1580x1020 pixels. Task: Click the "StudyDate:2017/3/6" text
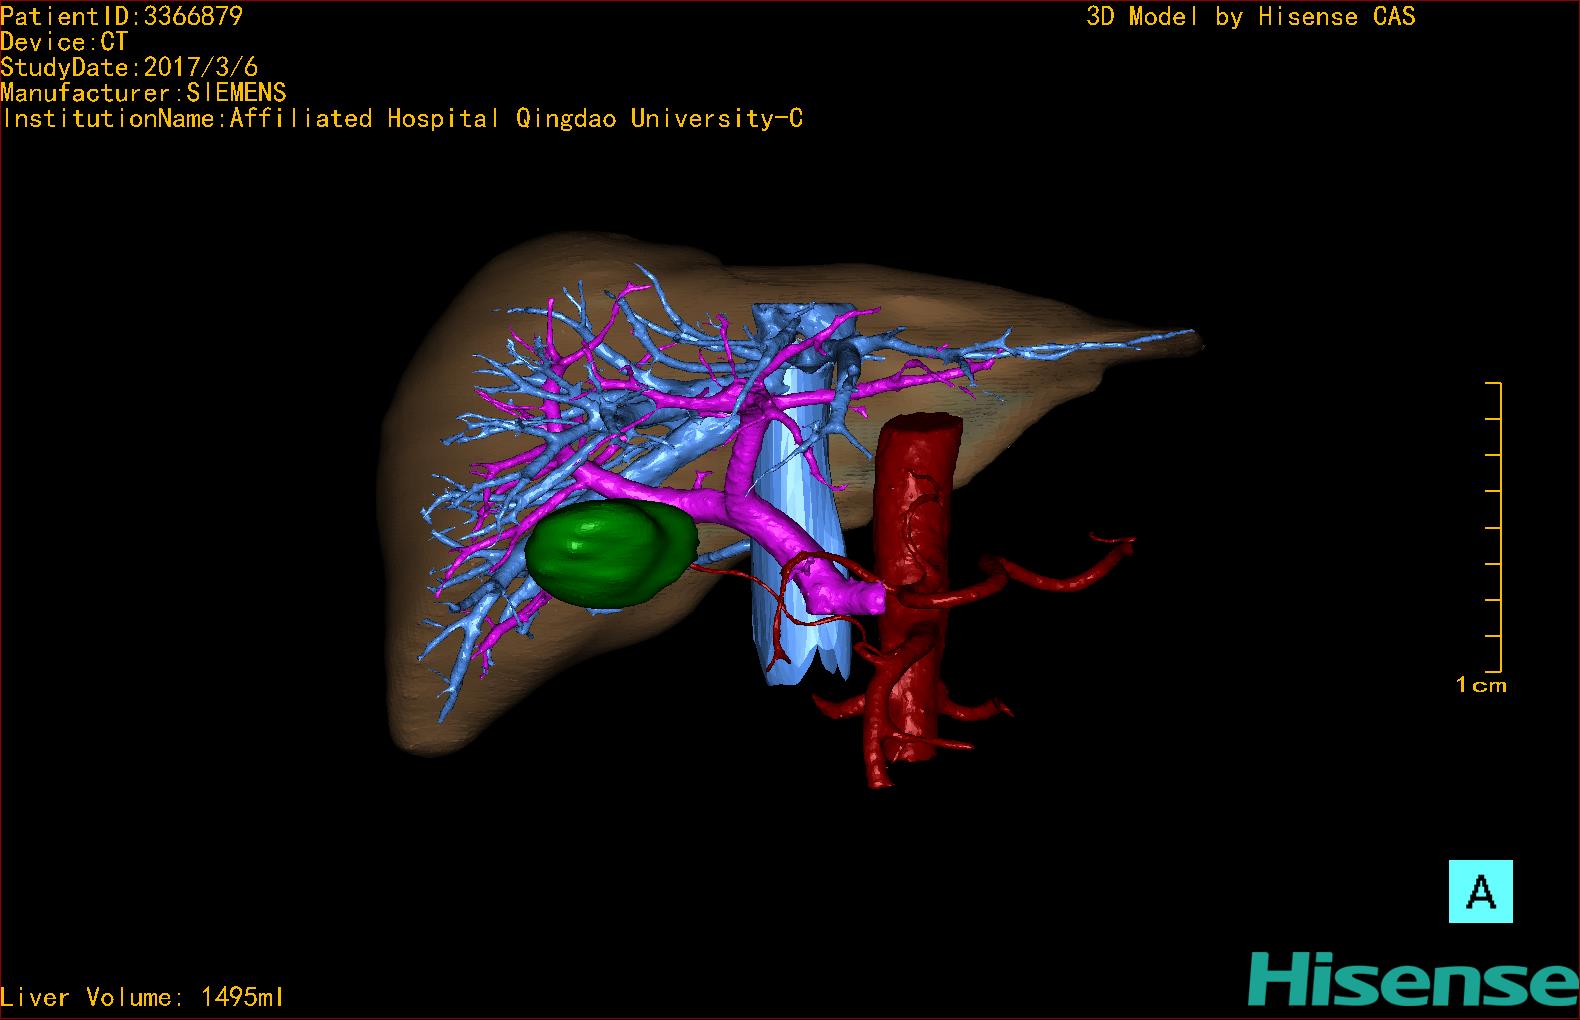(129, 67)
